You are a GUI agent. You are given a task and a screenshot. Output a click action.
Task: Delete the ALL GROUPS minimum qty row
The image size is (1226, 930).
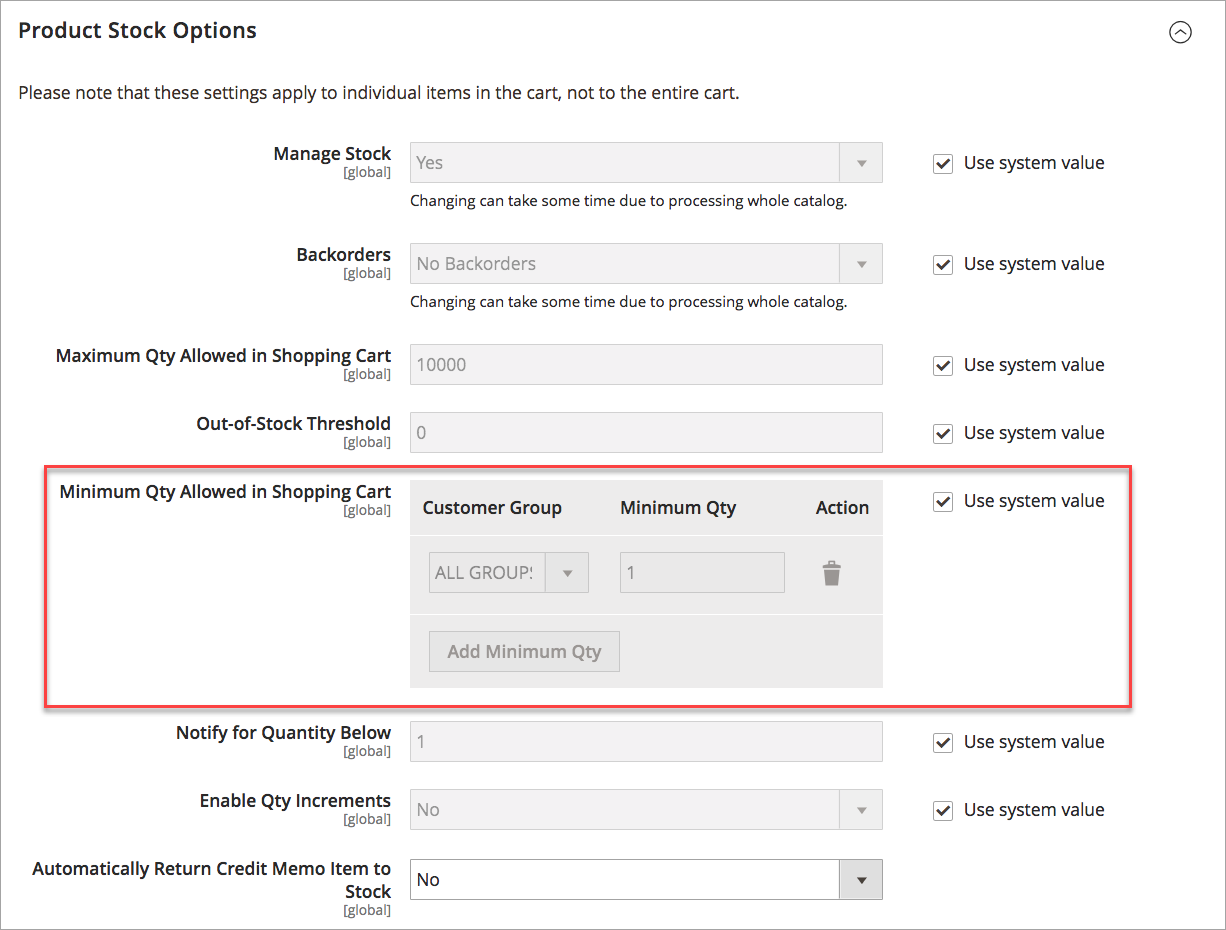click(832, 572)
